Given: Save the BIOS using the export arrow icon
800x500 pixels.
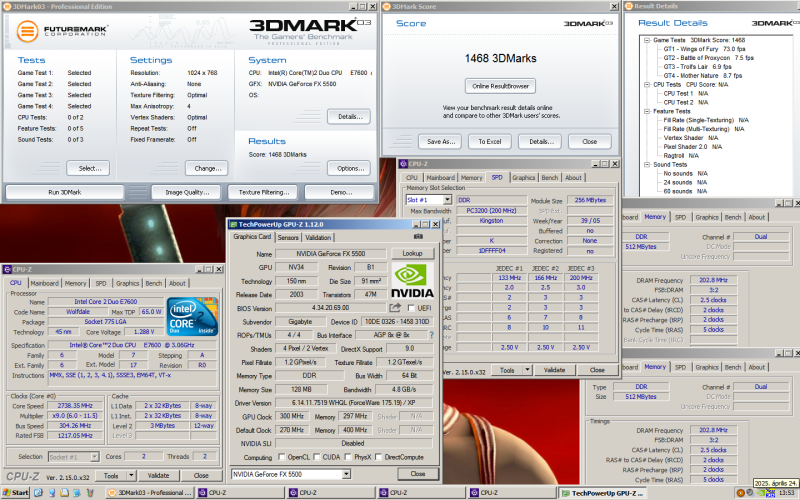Looking at the screenshot, I should tap(395, 308).
